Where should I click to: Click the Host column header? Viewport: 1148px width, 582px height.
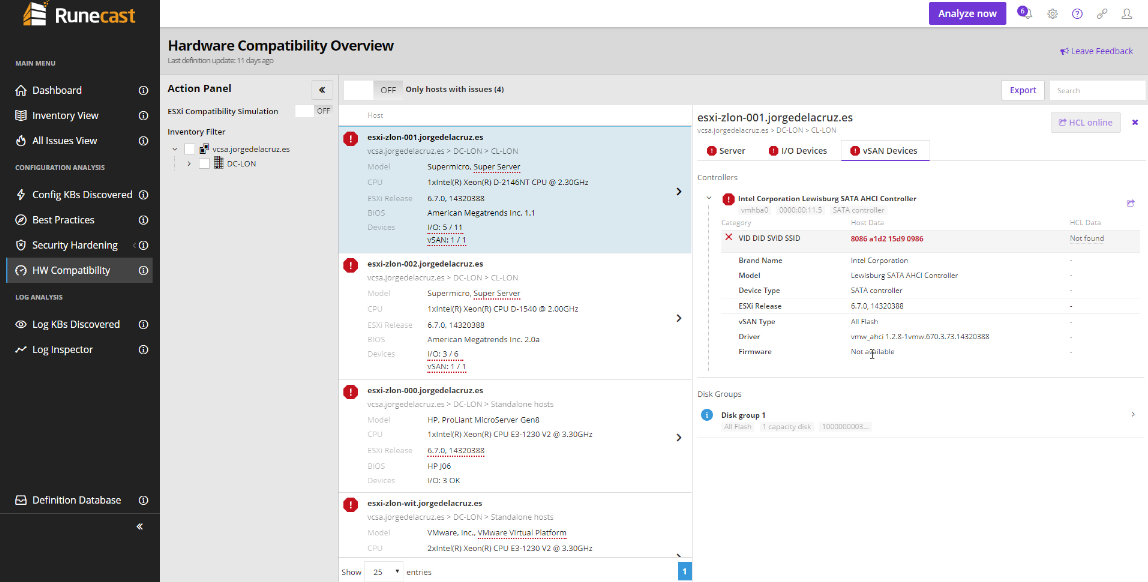point(375,116)
